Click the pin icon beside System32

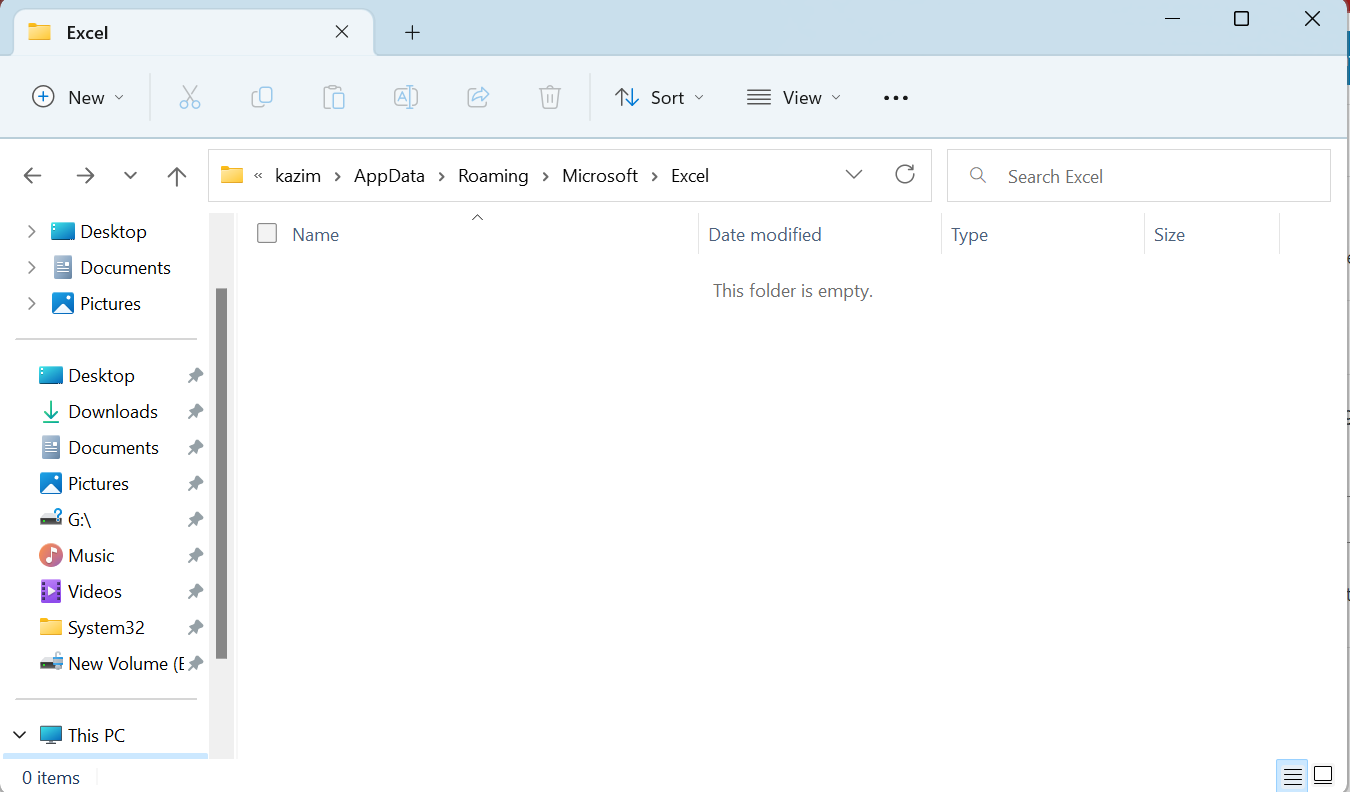[x=195, y=627]
